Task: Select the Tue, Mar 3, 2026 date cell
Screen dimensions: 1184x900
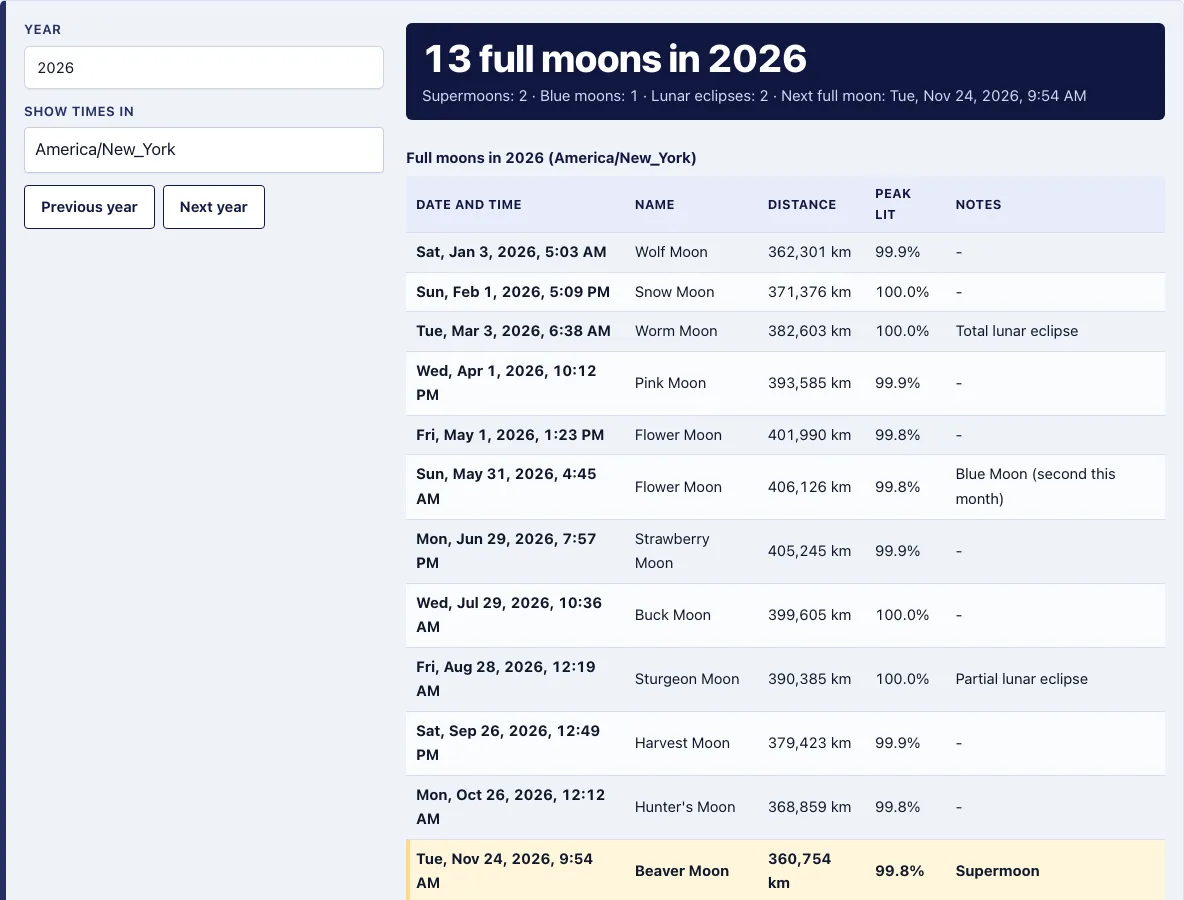Action: point(513,331)
